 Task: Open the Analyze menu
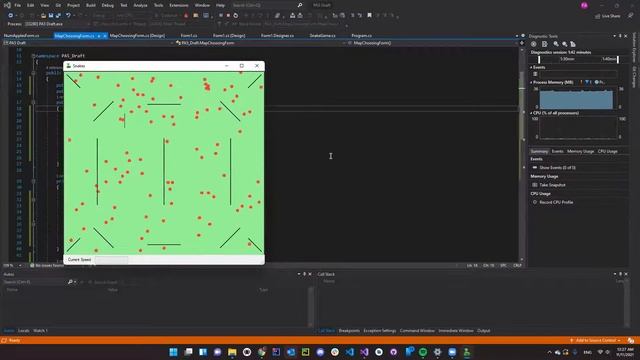coord(140,5)
